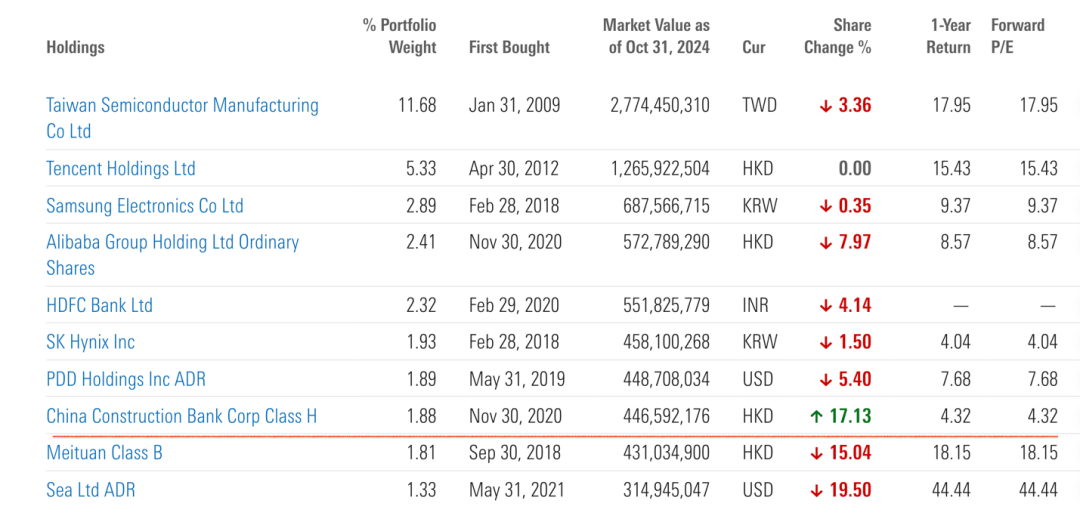This screenshot has height=522, width=1080.
Task: Select first bought date May 31, 2021
Action: point(517,490)
